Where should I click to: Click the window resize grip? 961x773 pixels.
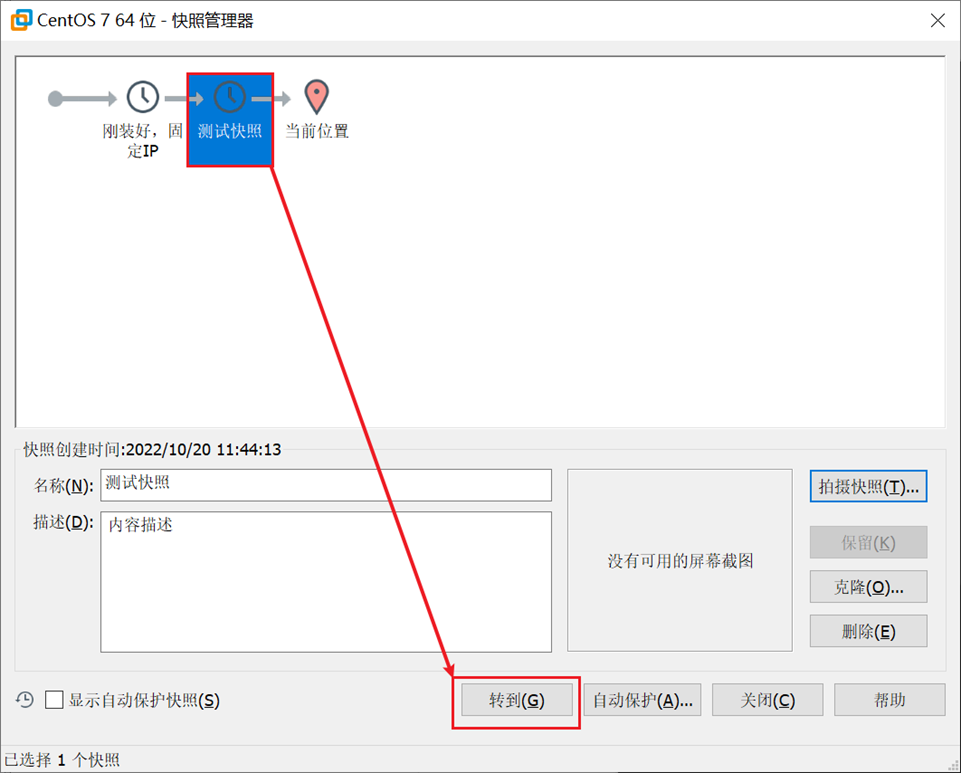(x=954, y=765)
